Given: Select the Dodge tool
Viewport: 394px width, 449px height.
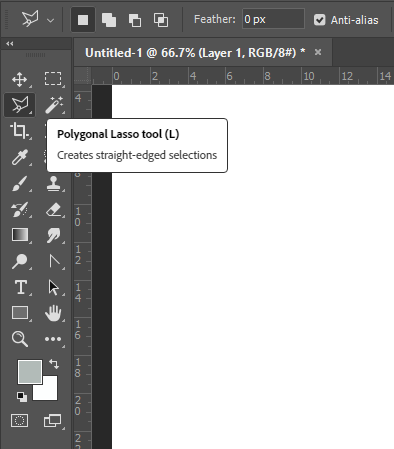Looking at the screenshot, I should point(19,261).
